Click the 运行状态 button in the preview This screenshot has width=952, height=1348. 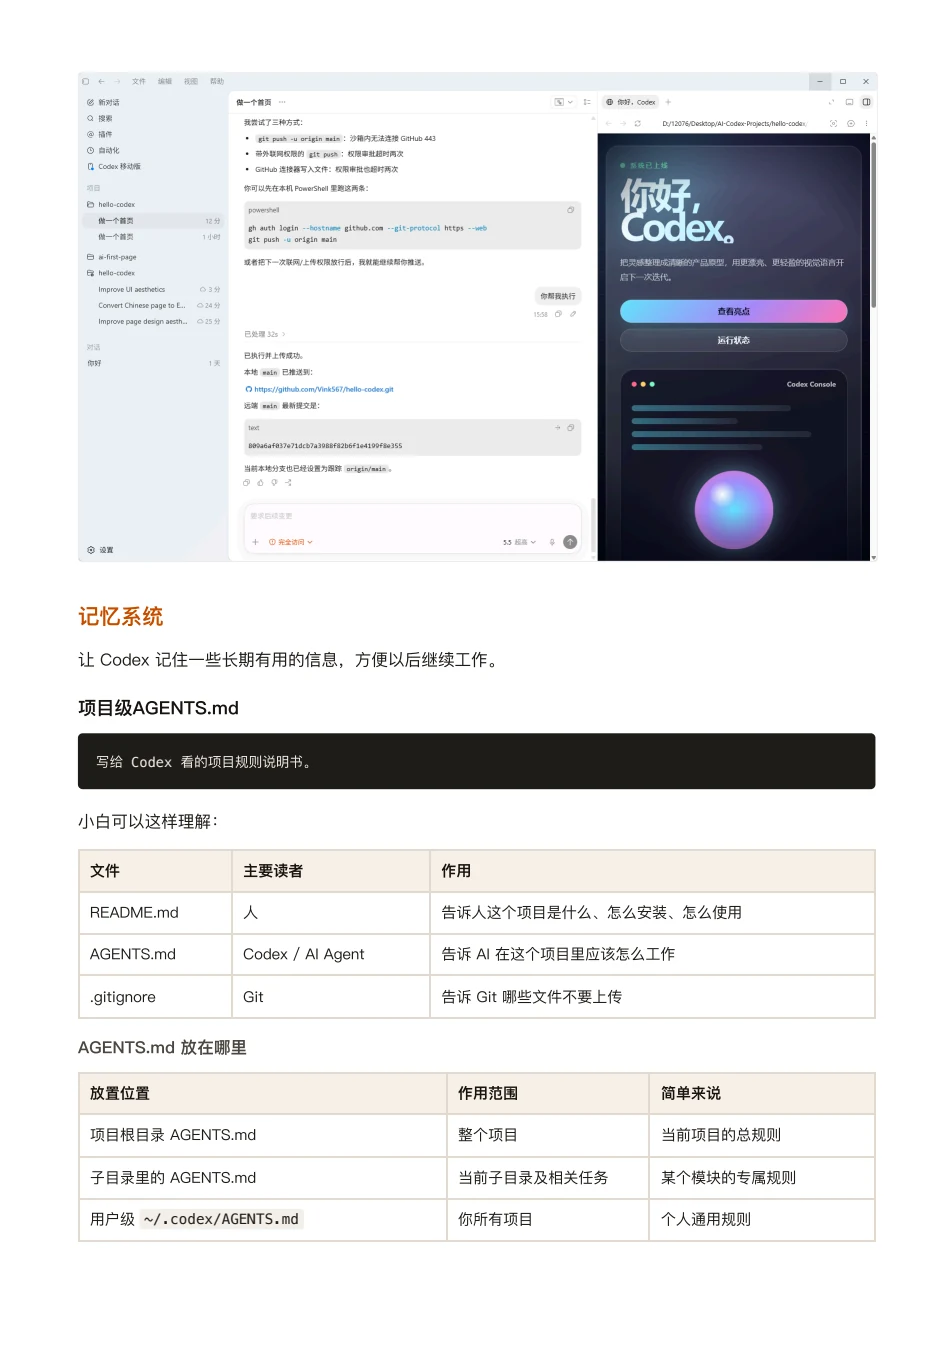tap(734, 341)
